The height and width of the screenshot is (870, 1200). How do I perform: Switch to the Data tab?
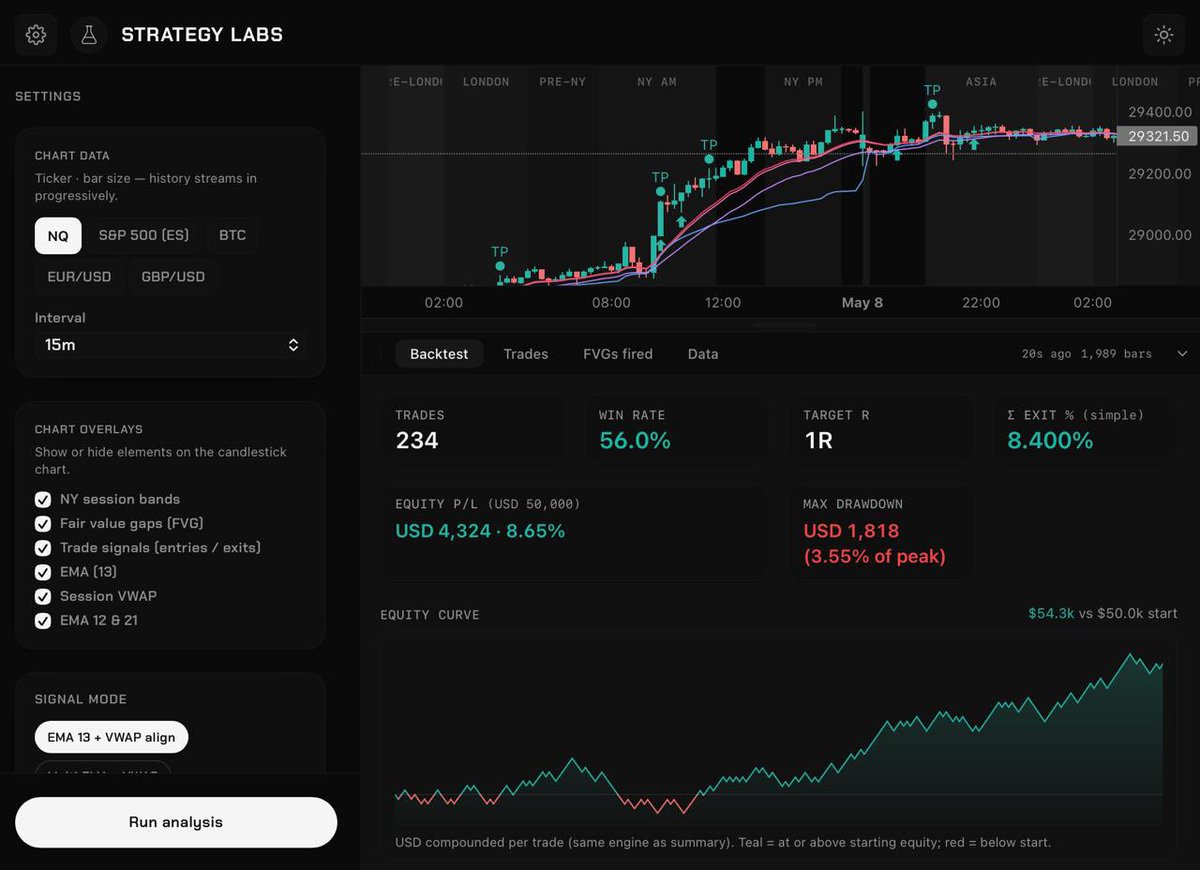pos(703,354)
